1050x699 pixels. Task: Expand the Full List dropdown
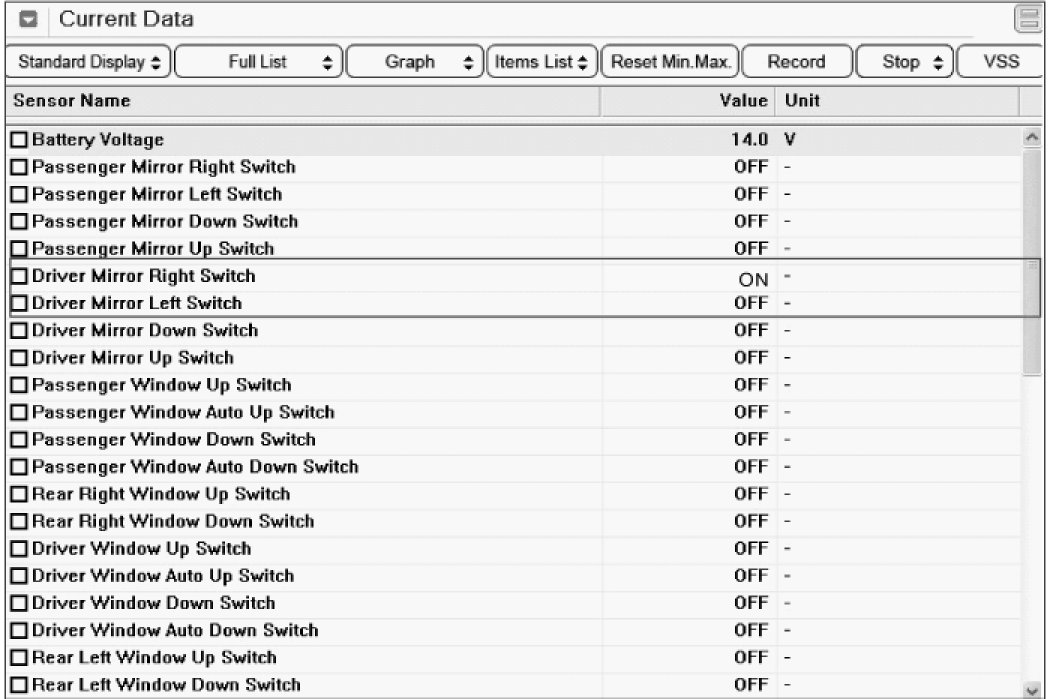tap(262, 62)
